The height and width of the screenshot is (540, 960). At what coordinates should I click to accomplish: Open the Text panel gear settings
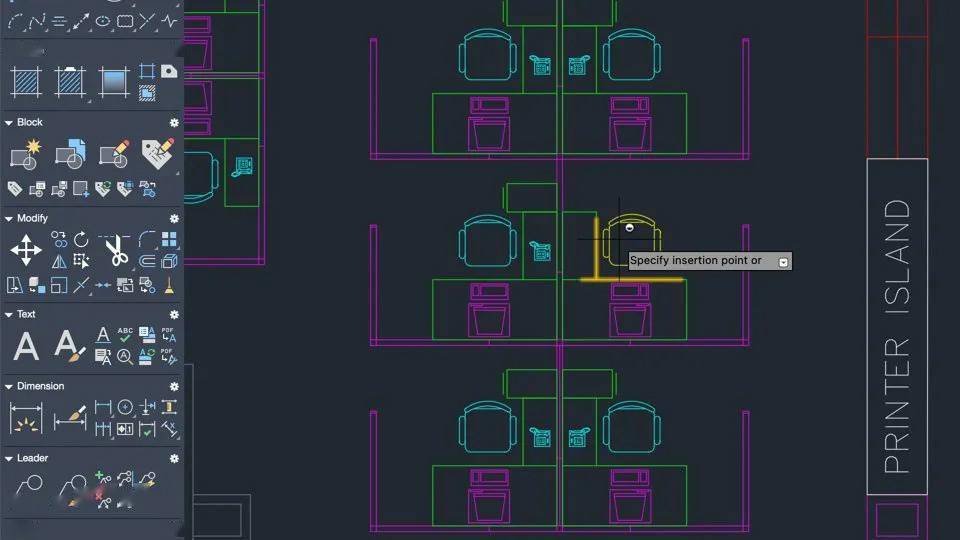tap(174, 315)
